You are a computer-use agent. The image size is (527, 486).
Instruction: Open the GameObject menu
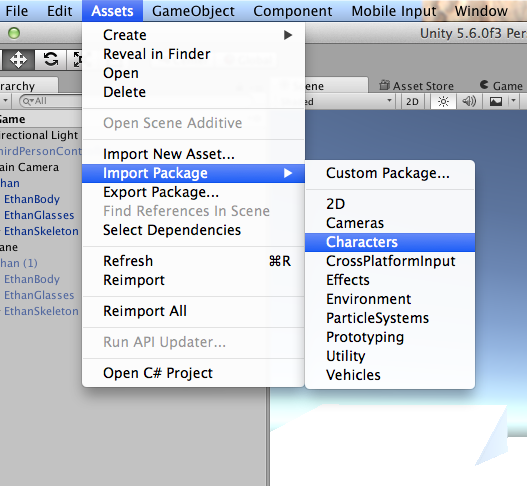point(193,11)
